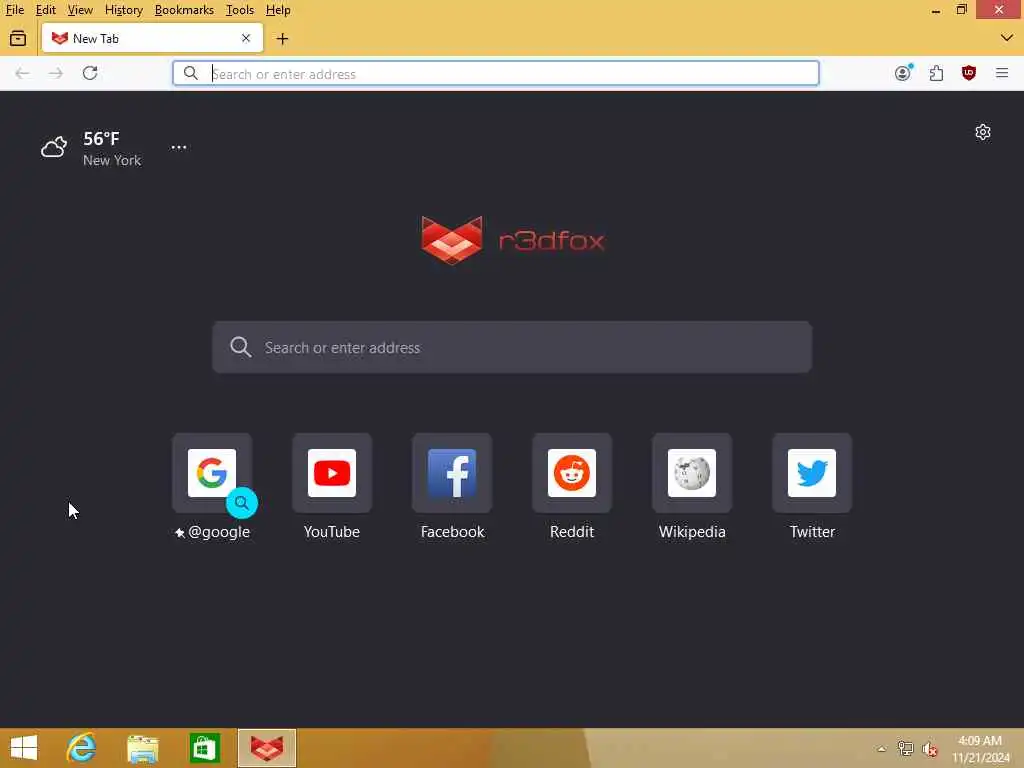Open the account profile icon
1024x768 pixels.
[x=903, y=73]
